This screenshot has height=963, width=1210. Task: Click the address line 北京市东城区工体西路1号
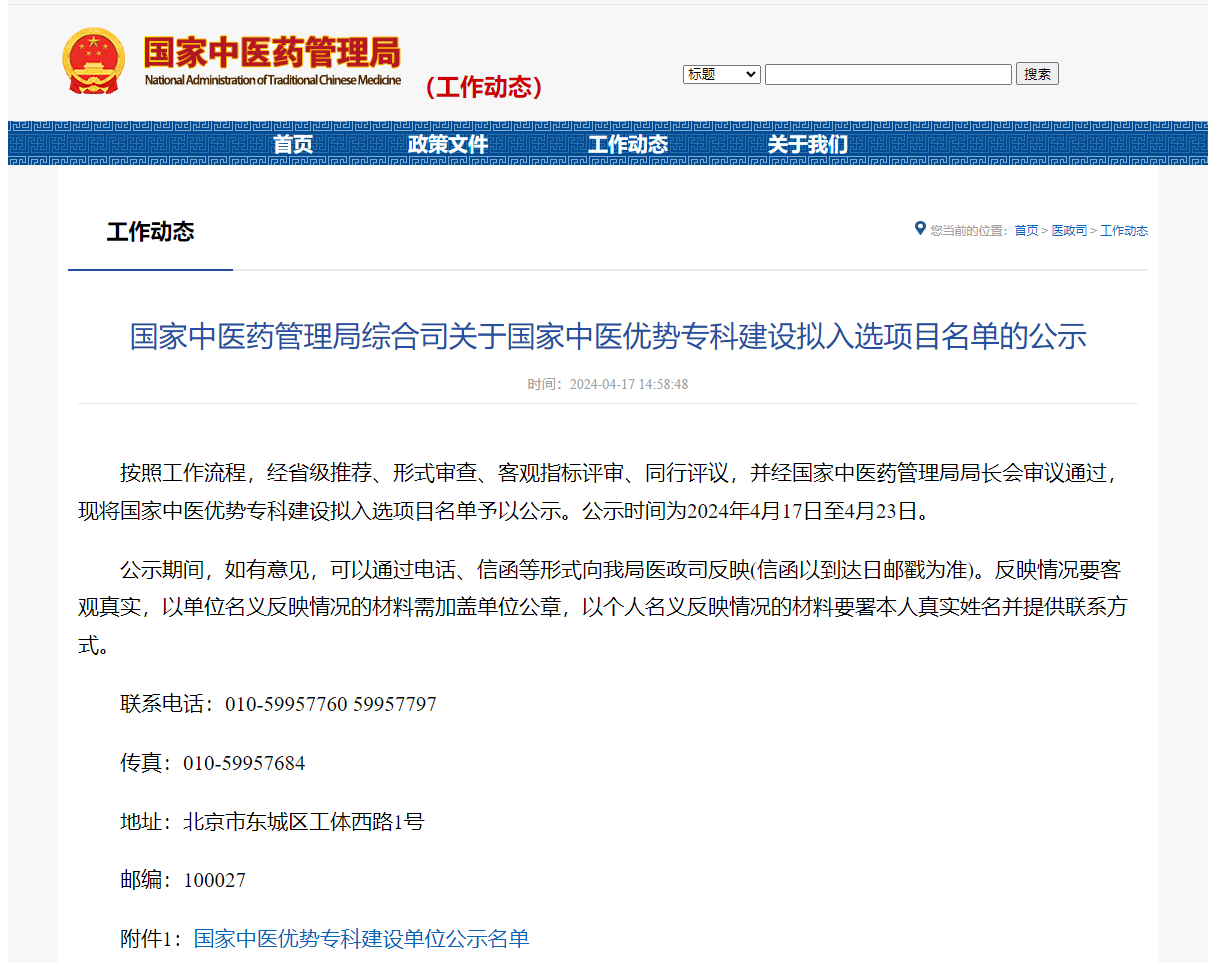pyautogui.click(x=272, y=822)
